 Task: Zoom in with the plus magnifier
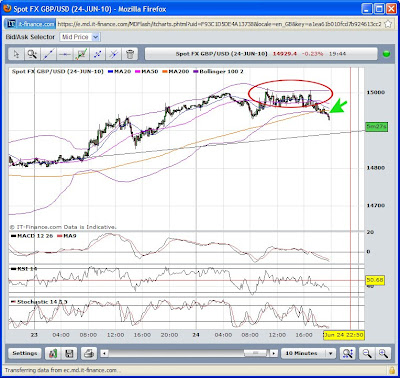[x=383, y=353]
